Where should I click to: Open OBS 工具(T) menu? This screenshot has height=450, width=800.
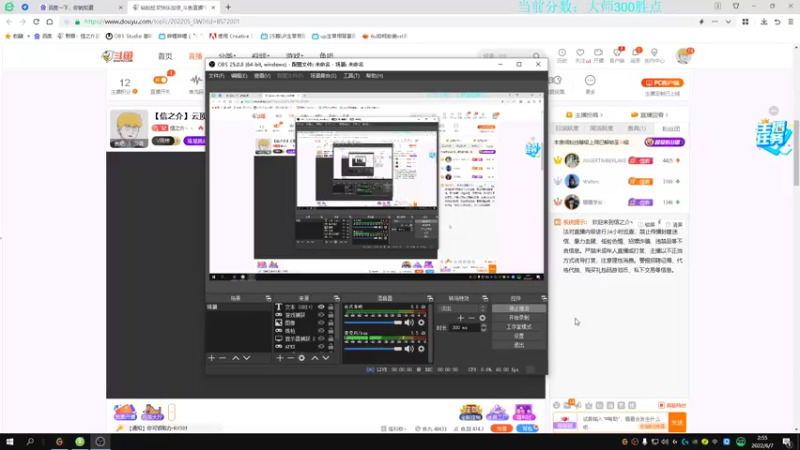(x=351, y=76)
